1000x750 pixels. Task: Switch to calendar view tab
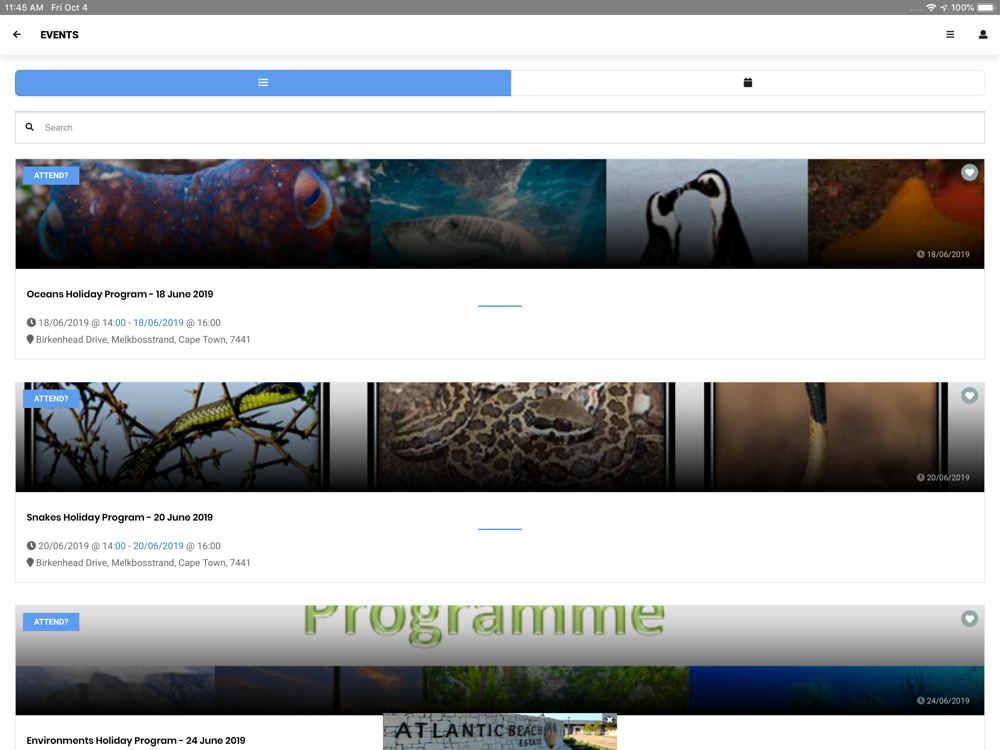(x=747, y=83)
